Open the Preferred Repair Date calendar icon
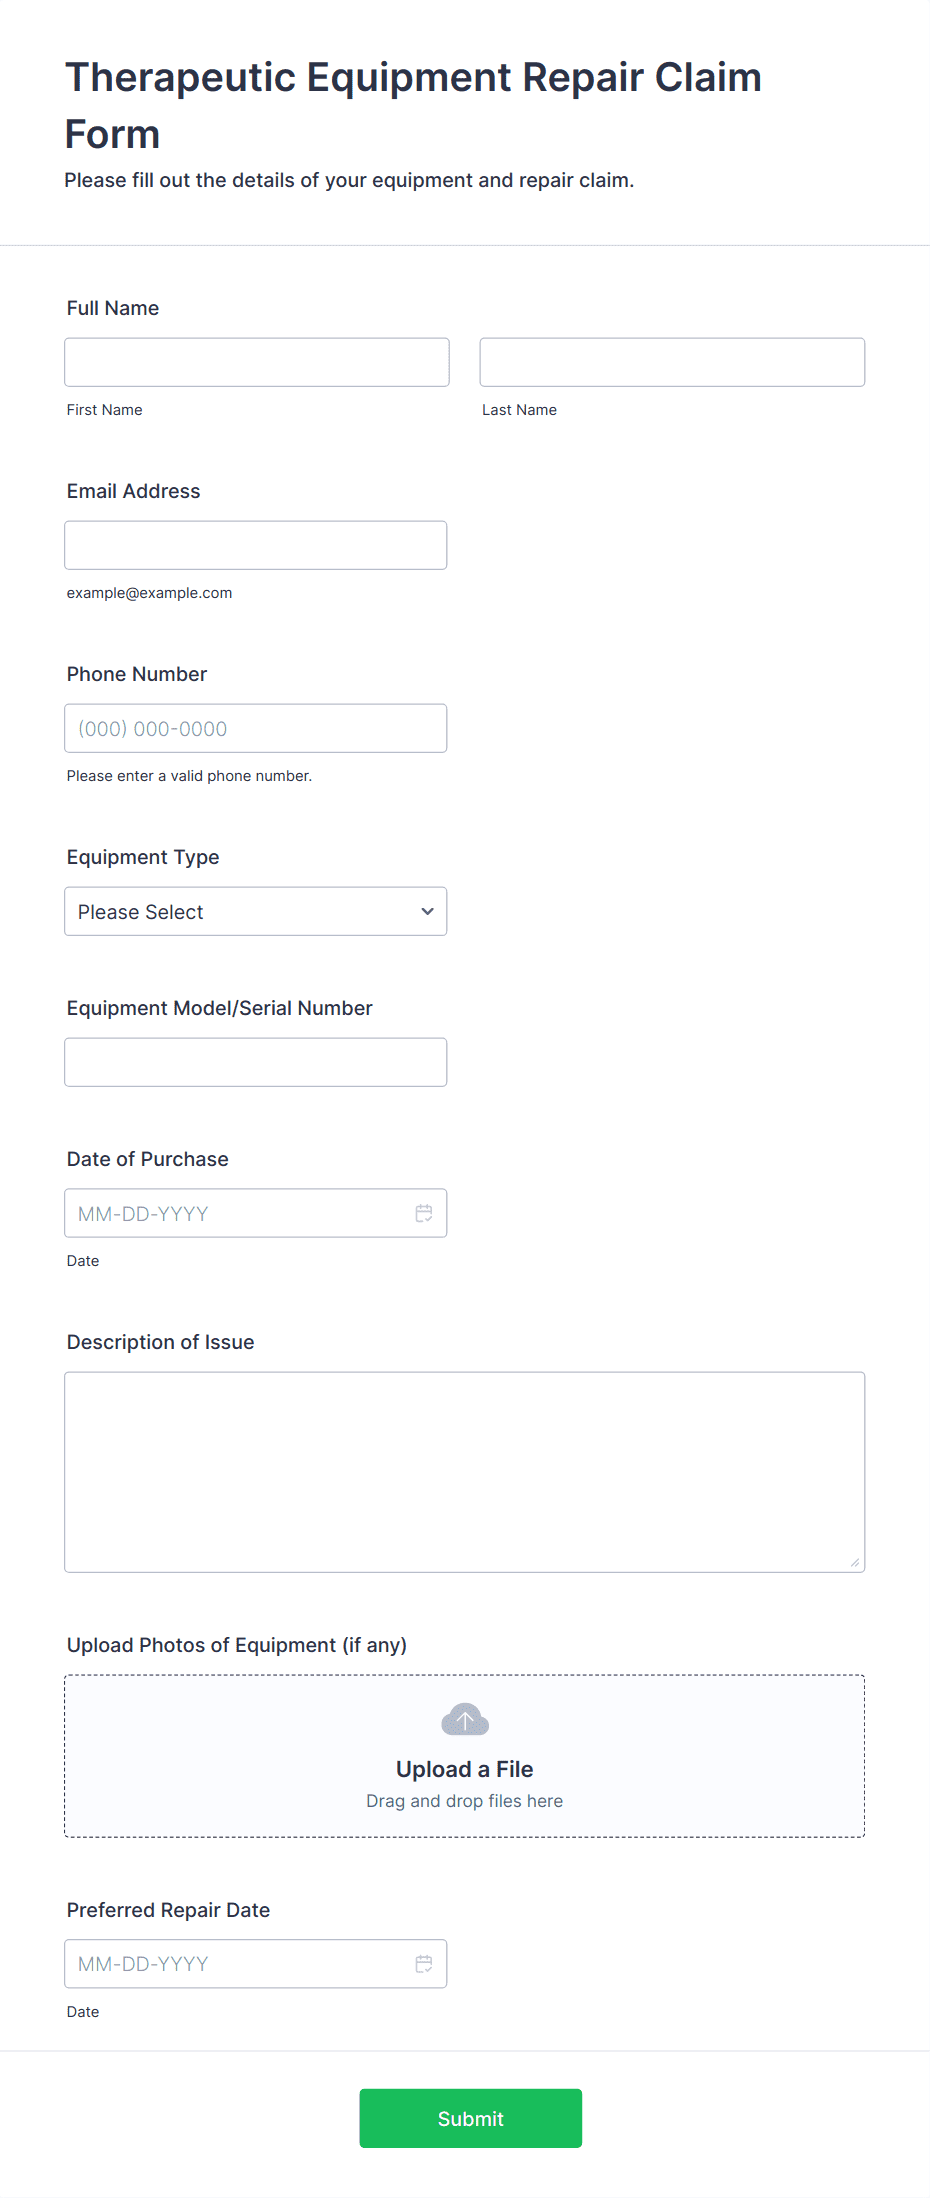 pos(424,1964)
